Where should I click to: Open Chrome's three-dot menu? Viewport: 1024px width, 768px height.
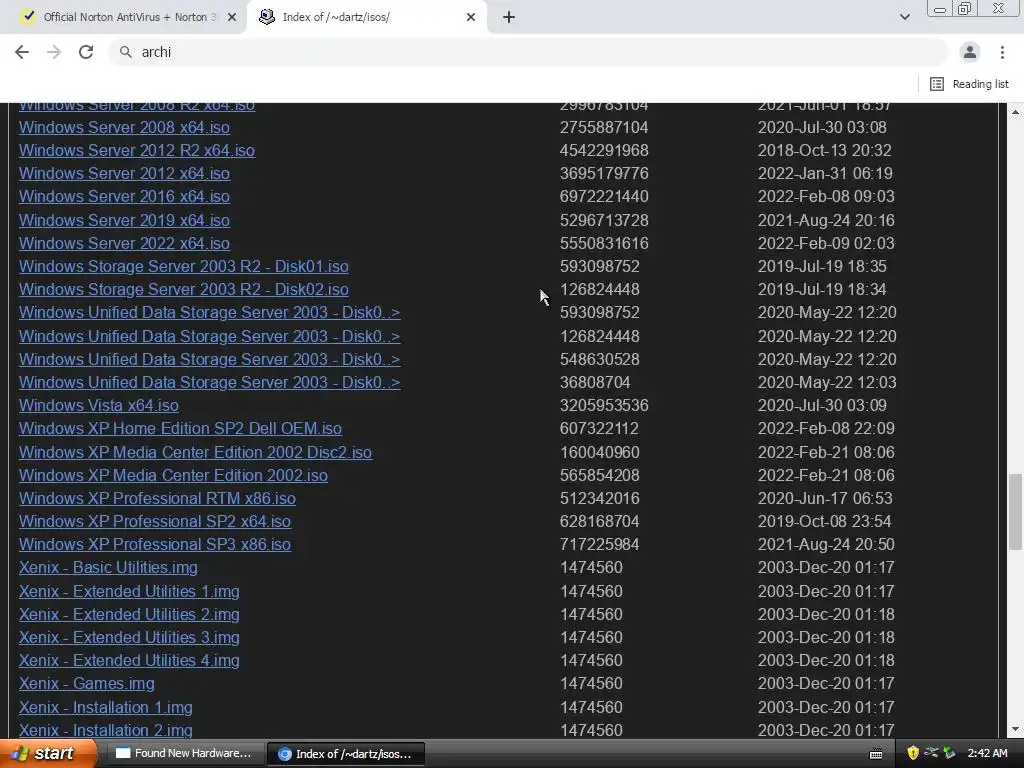(x=1002, y=52)
